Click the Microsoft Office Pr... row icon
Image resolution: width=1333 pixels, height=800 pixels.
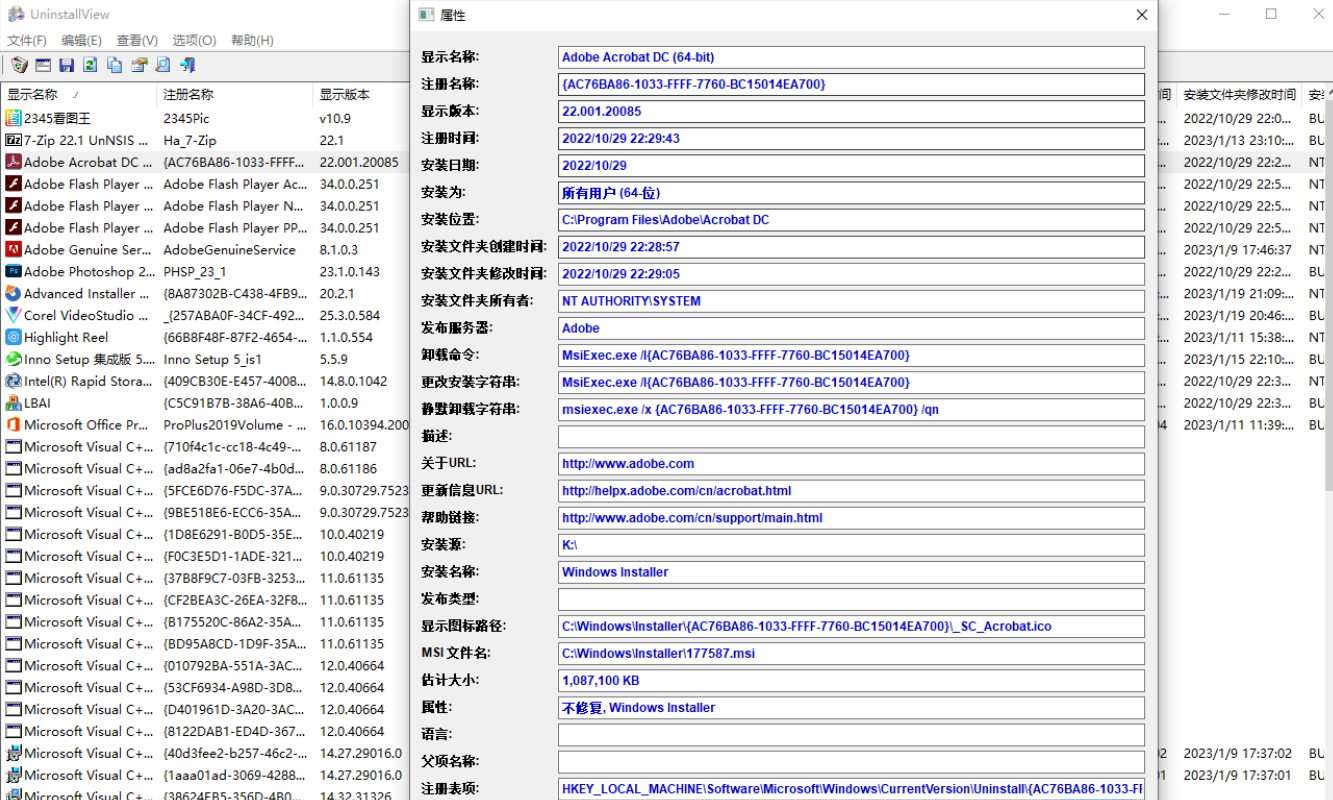[14, 425]
